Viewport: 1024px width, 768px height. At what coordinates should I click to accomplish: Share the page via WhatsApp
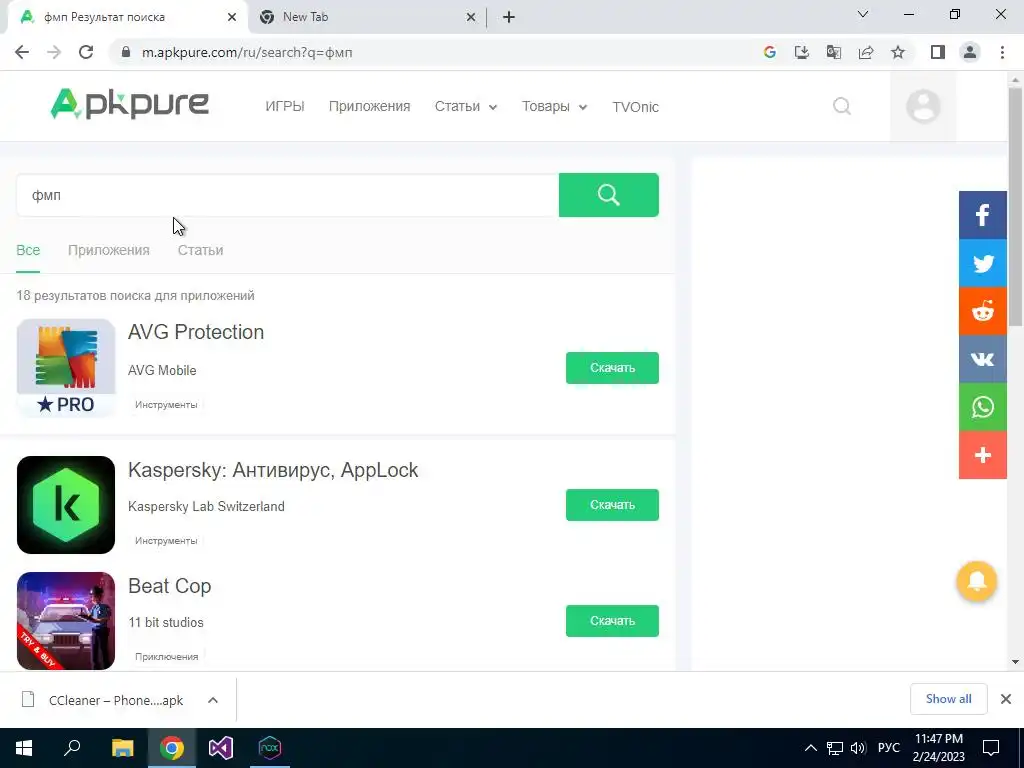(983, 407)
